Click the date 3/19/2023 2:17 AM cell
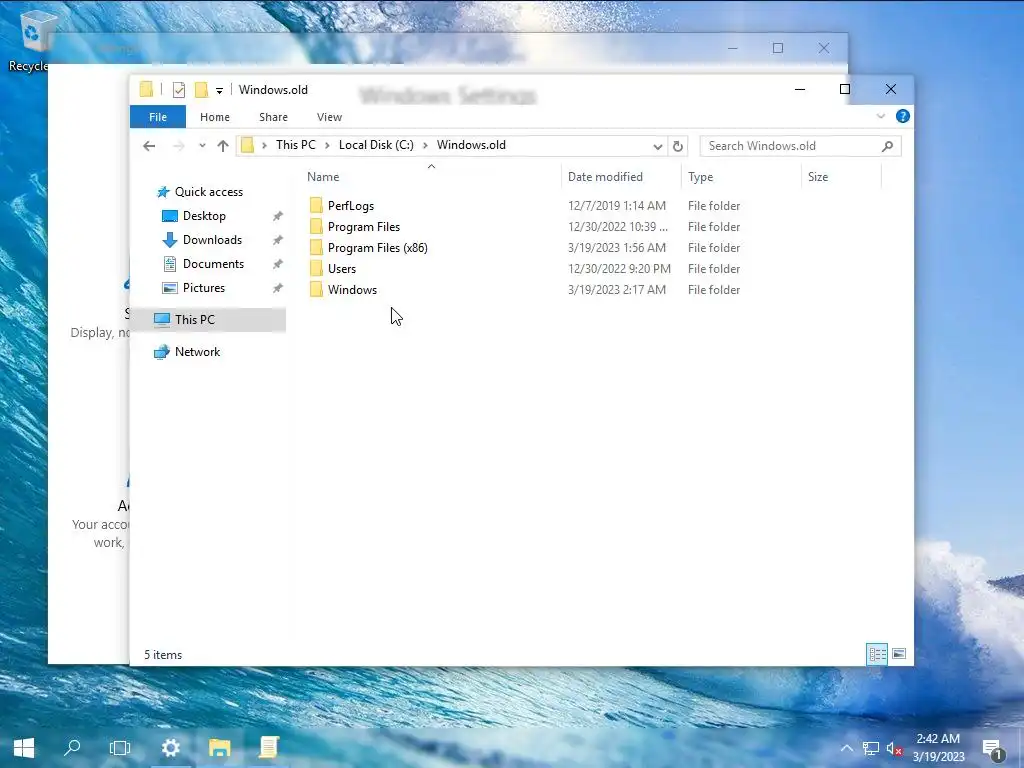This screenshot has height=768, width=1024. pyautogui.click(x=616, y=289)
